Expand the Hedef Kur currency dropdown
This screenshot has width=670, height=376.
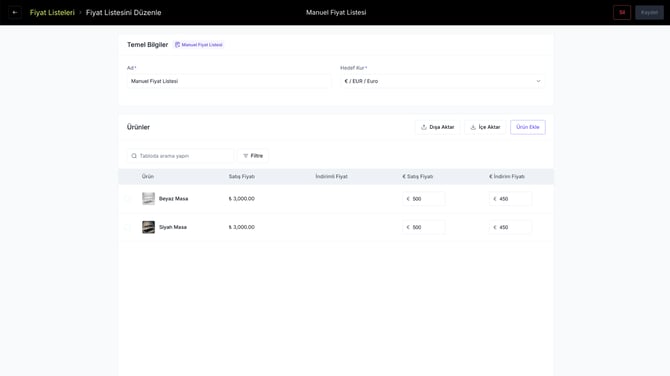pyautogui.click(x=442, y=81)
